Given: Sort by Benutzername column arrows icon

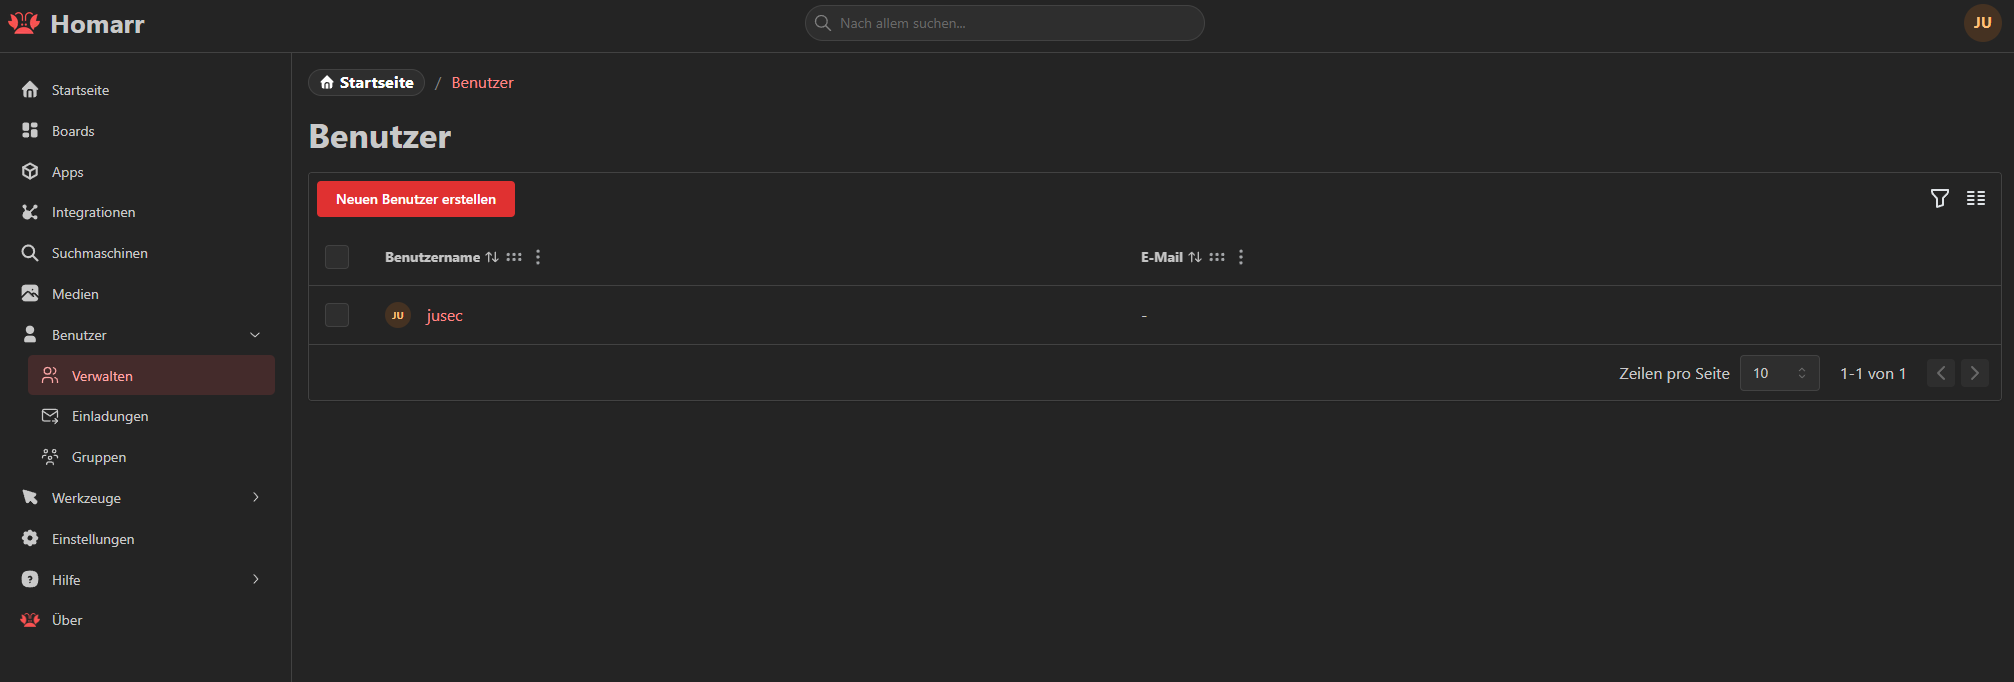Looking at the screenshot, I should (x=492, y=257).
